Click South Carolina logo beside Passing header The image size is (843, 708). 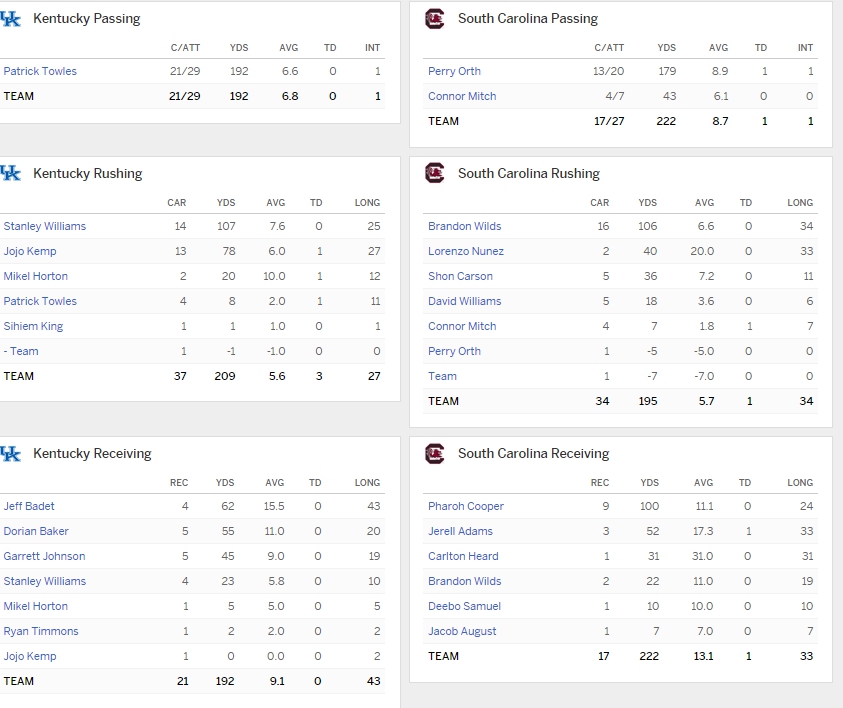[x=434, y=18]
